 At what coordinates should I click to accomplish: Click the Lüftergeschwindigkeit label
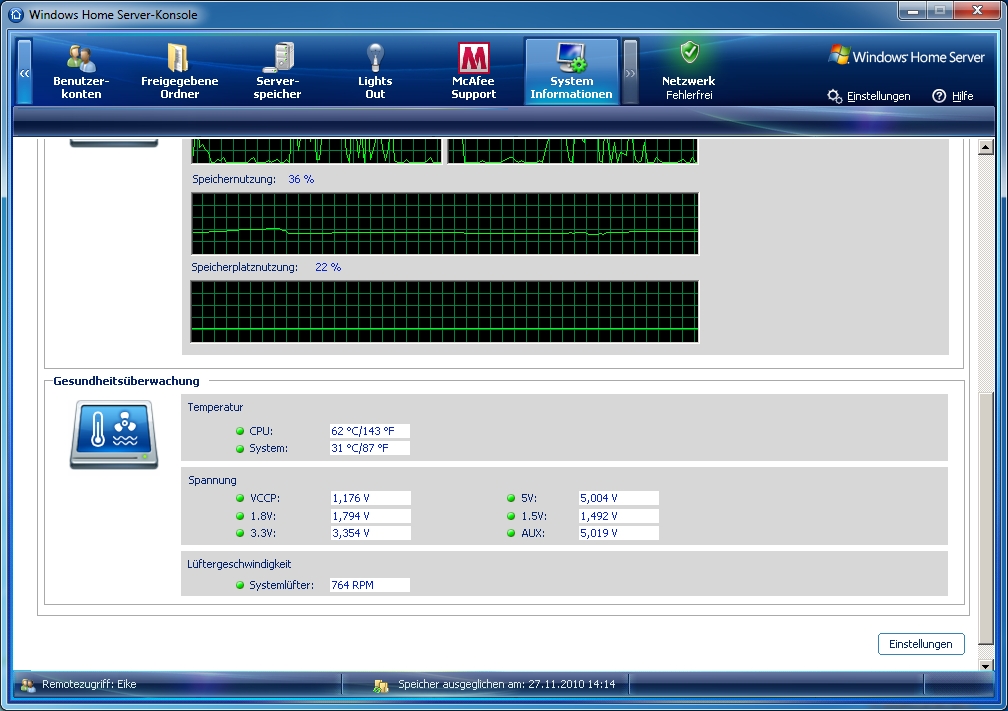(x=239, y=564)
